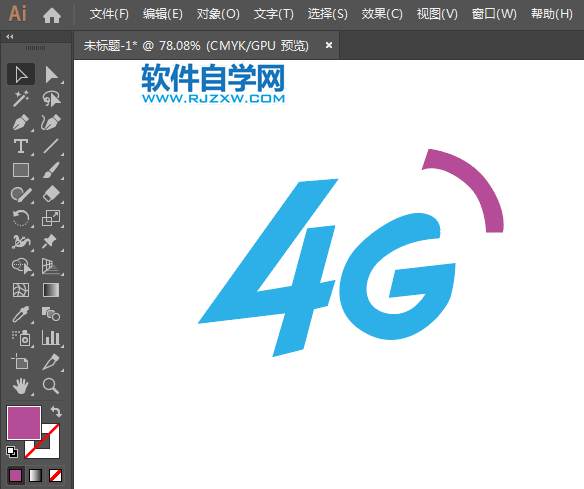Close the 未标题-1 document tab
Screen dimensions: 584x489
coord(329,45)
